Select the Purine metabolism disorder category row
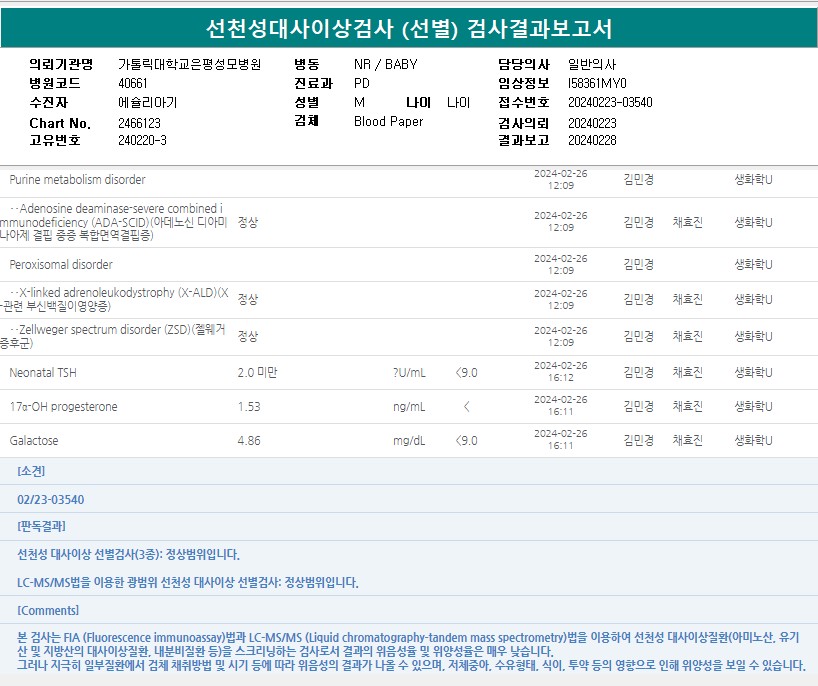 point(77,180)
